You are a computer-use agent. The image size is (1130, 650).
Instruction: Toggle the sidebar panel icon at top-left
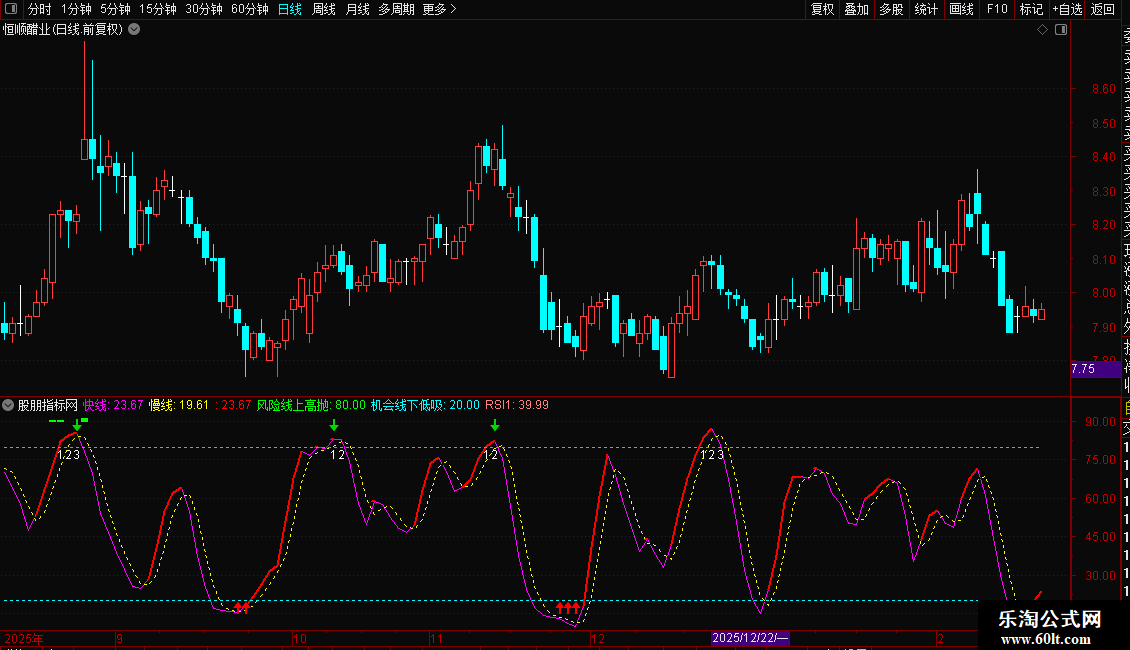point(11,9)
